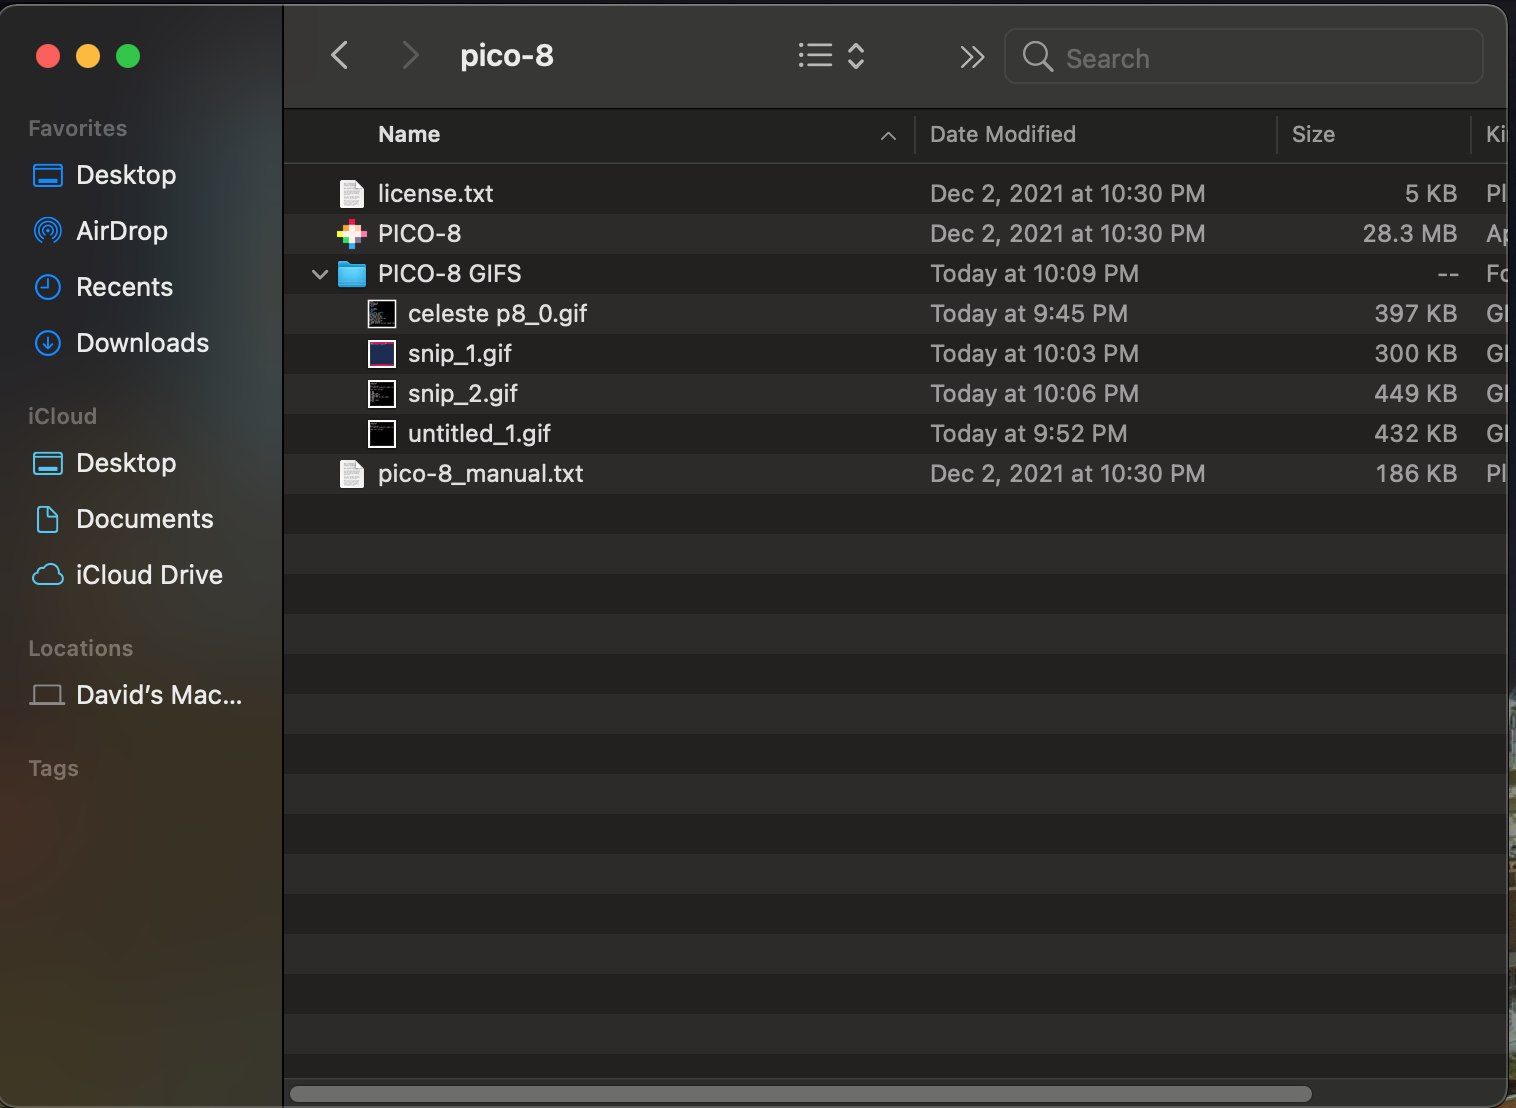Open AirDrop in the sidebar
The width and height of the screenshot is (1516, 1108).
pos(122,231)
